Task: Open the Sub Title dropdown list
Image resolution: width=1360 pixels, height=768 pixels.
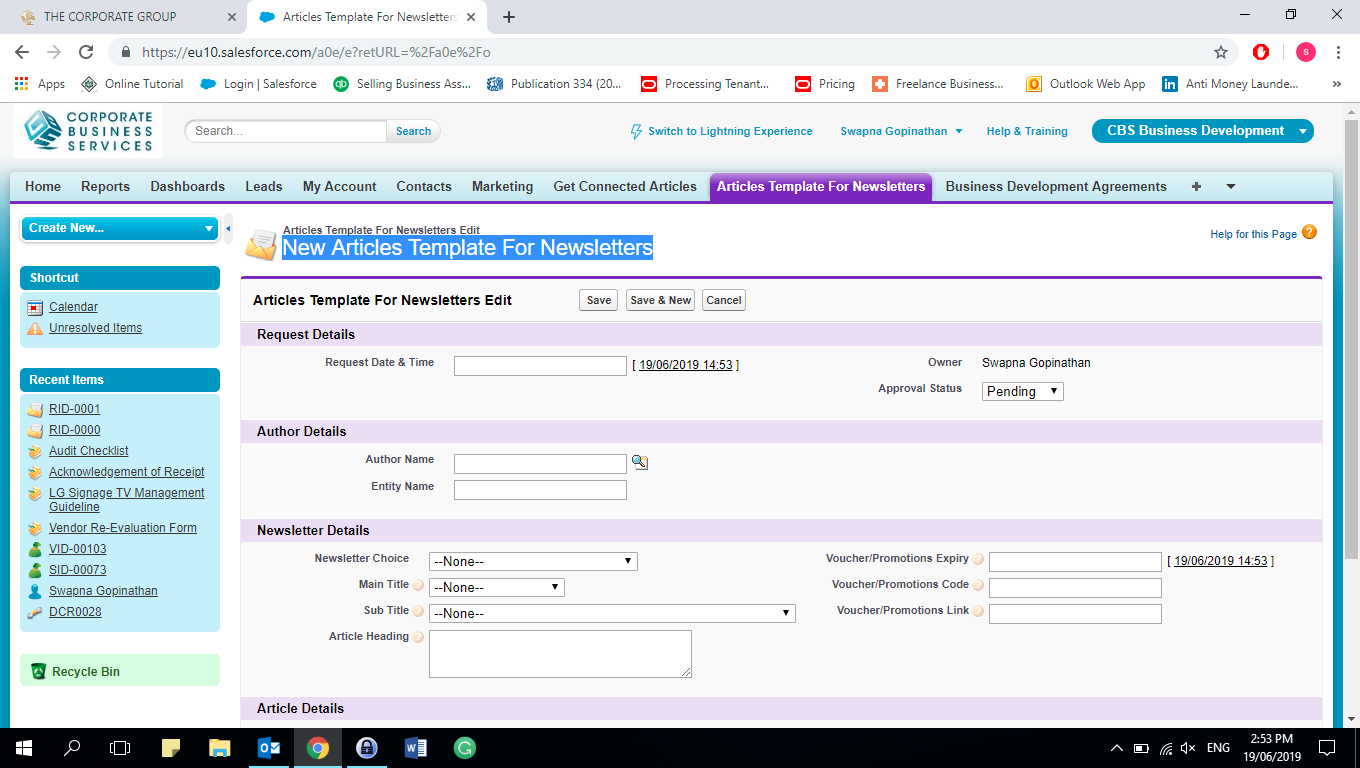Action: click(612, 613)
